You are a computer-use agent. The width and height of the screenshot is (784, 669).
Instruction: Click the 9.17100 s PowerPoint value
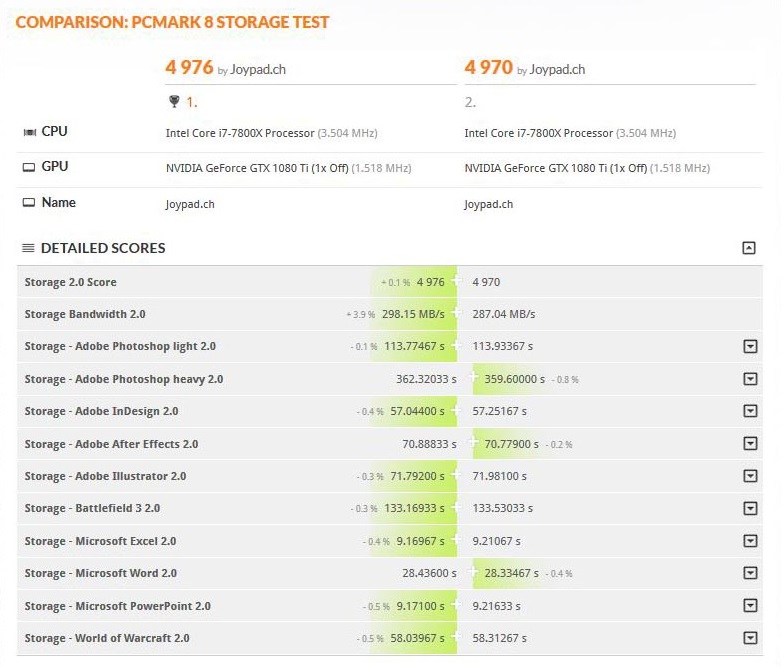[420, 606]
